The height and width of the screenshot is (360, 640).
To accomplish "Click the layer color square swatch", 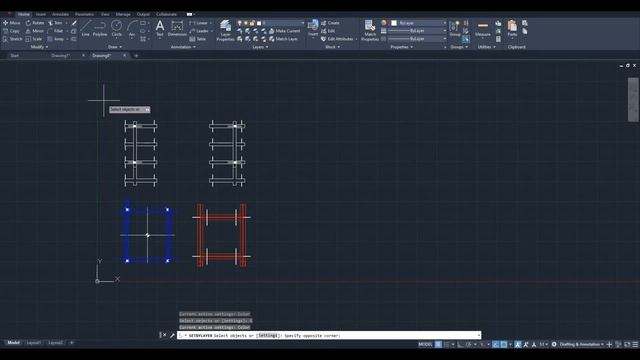I will pos(259,23).
